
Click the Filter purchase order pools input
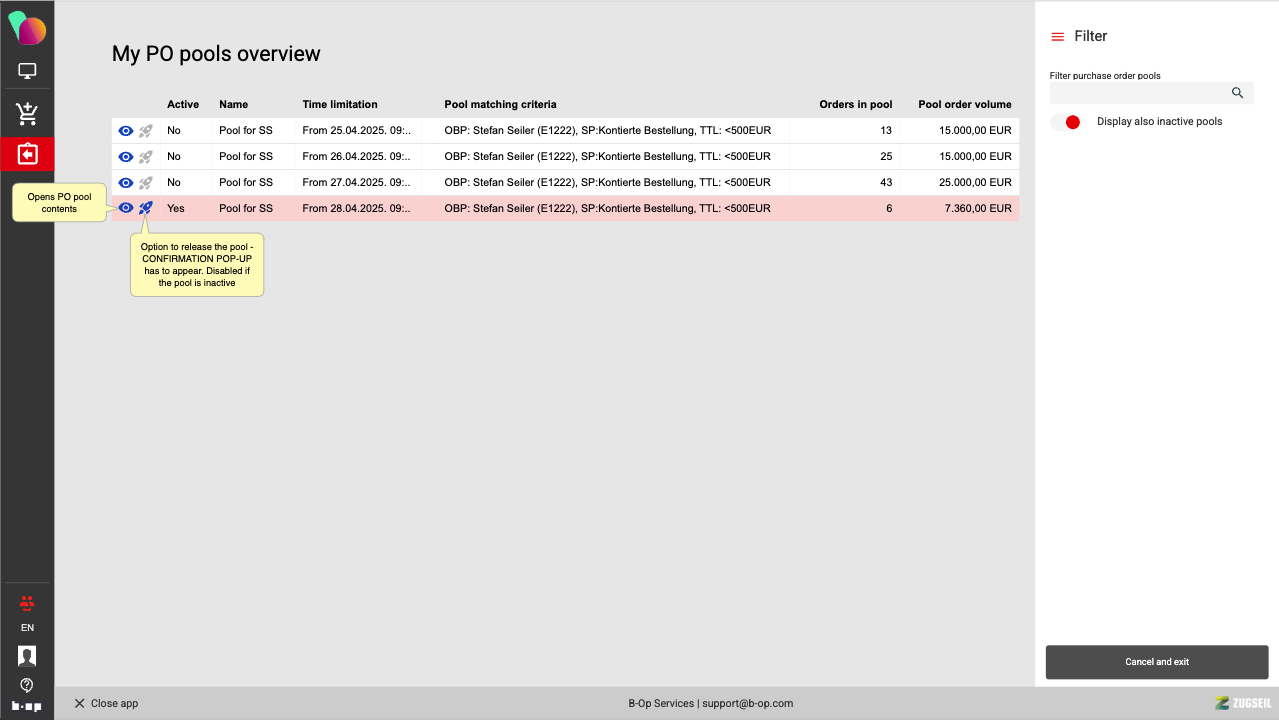1137,93
